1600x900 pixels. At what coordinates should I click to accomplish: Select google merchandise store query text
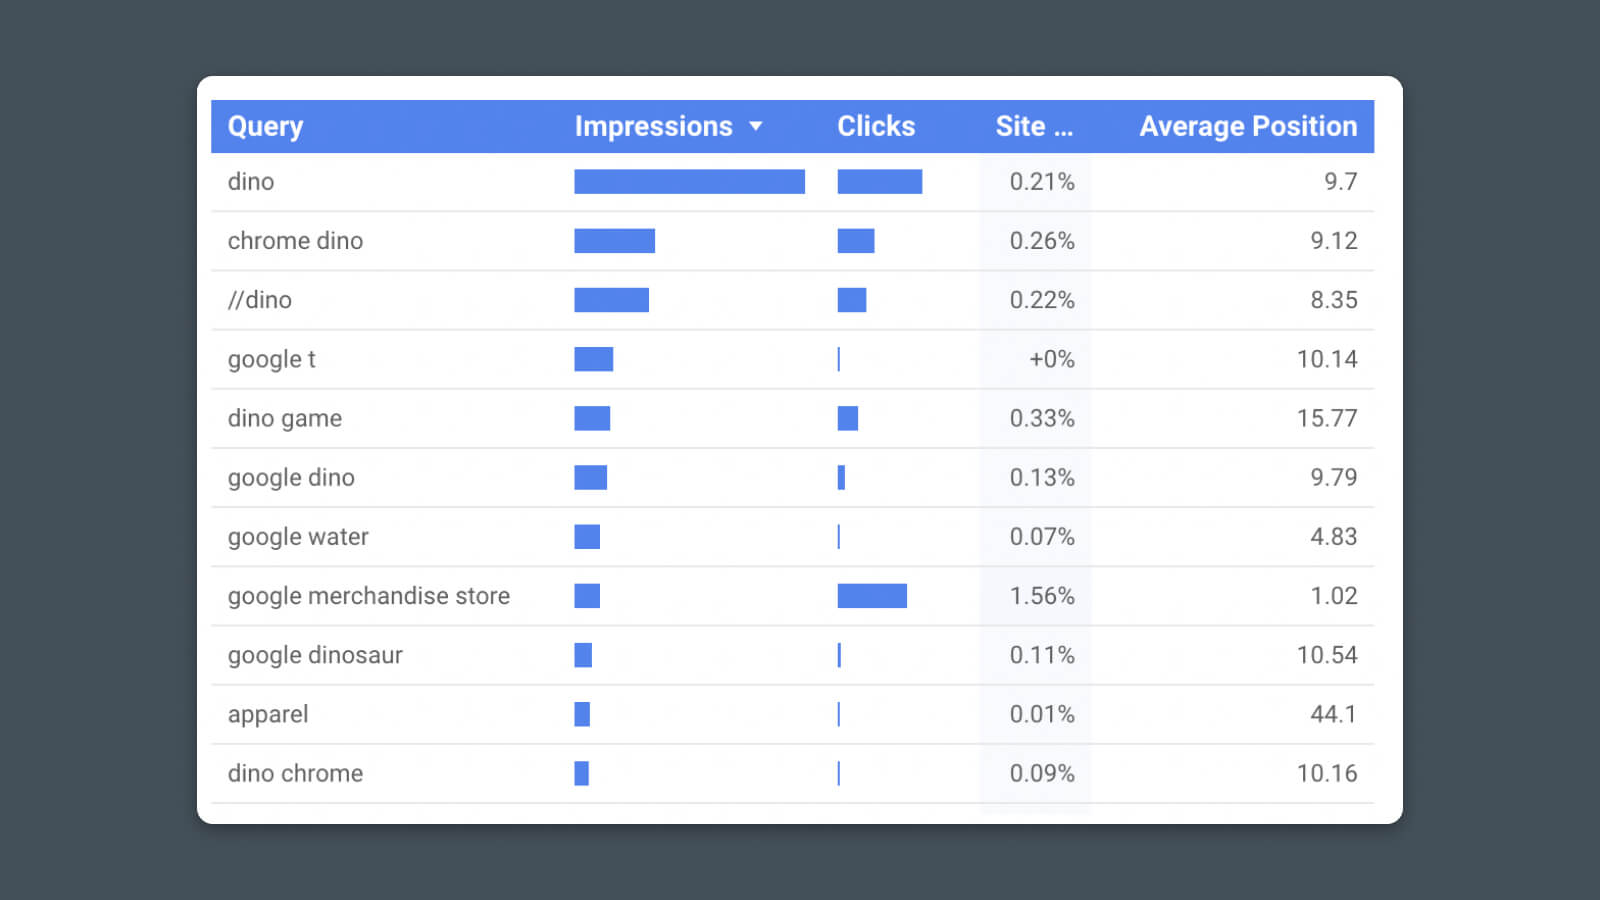click(368, 596)
